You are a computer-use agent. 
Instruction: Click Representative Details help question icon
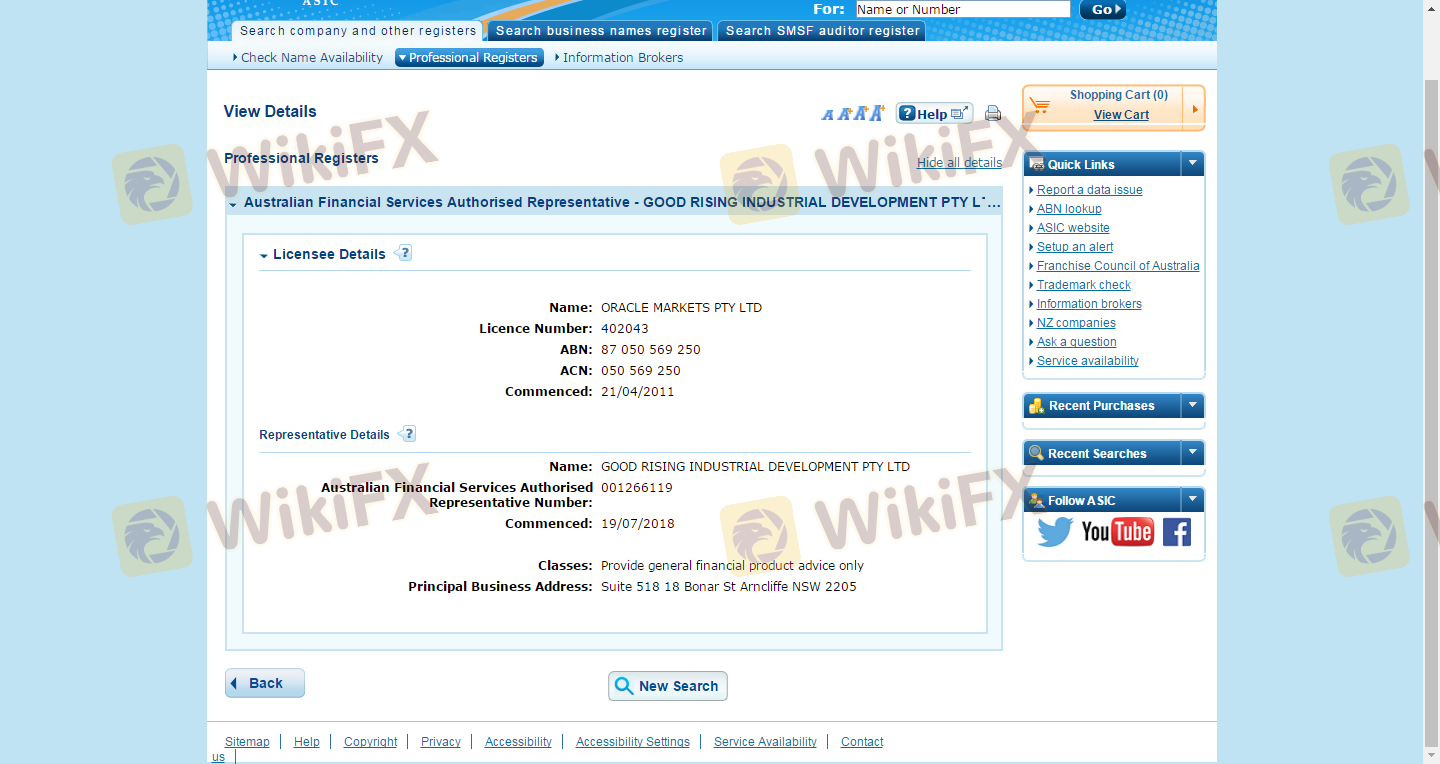(x=407, y=434)
